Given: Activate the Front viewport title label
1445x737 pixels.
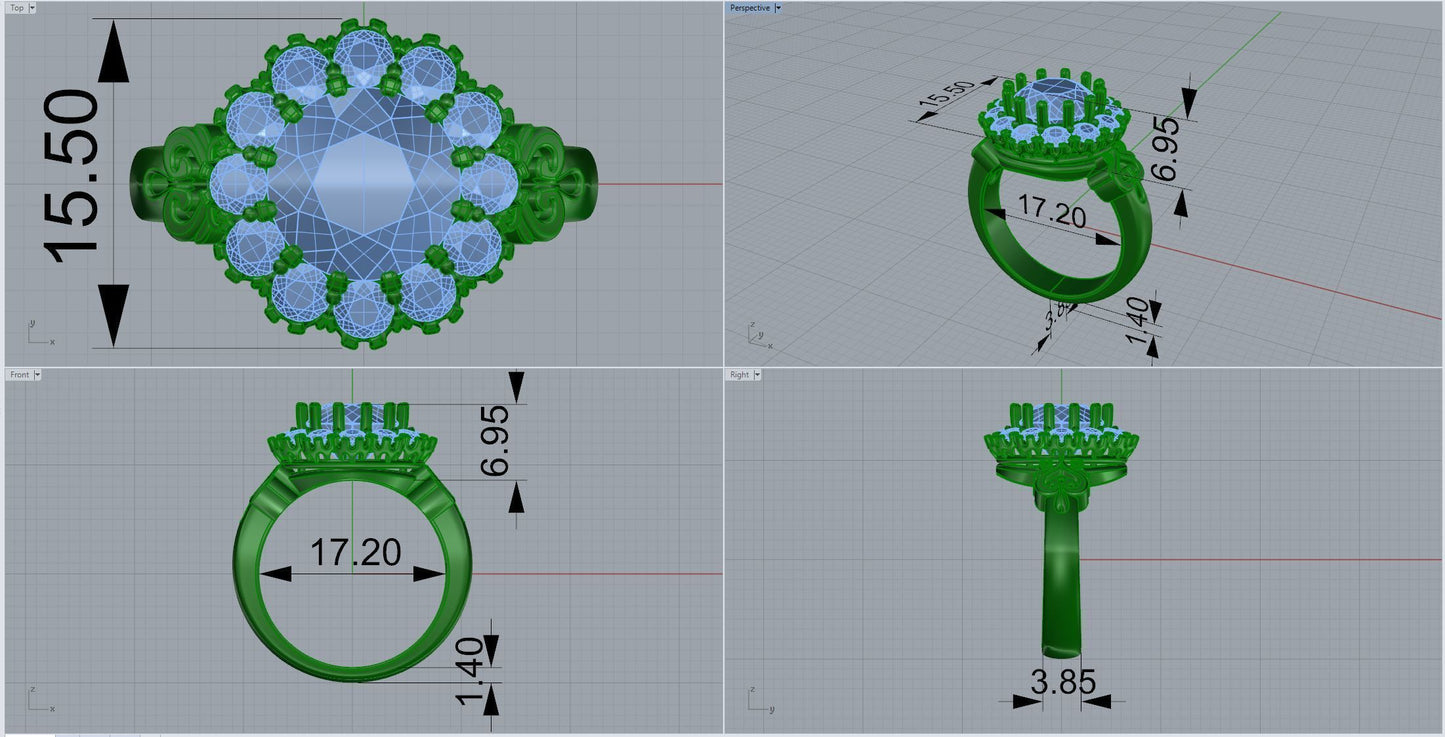Looking at the screenshot, I should (x=19, y=375).
